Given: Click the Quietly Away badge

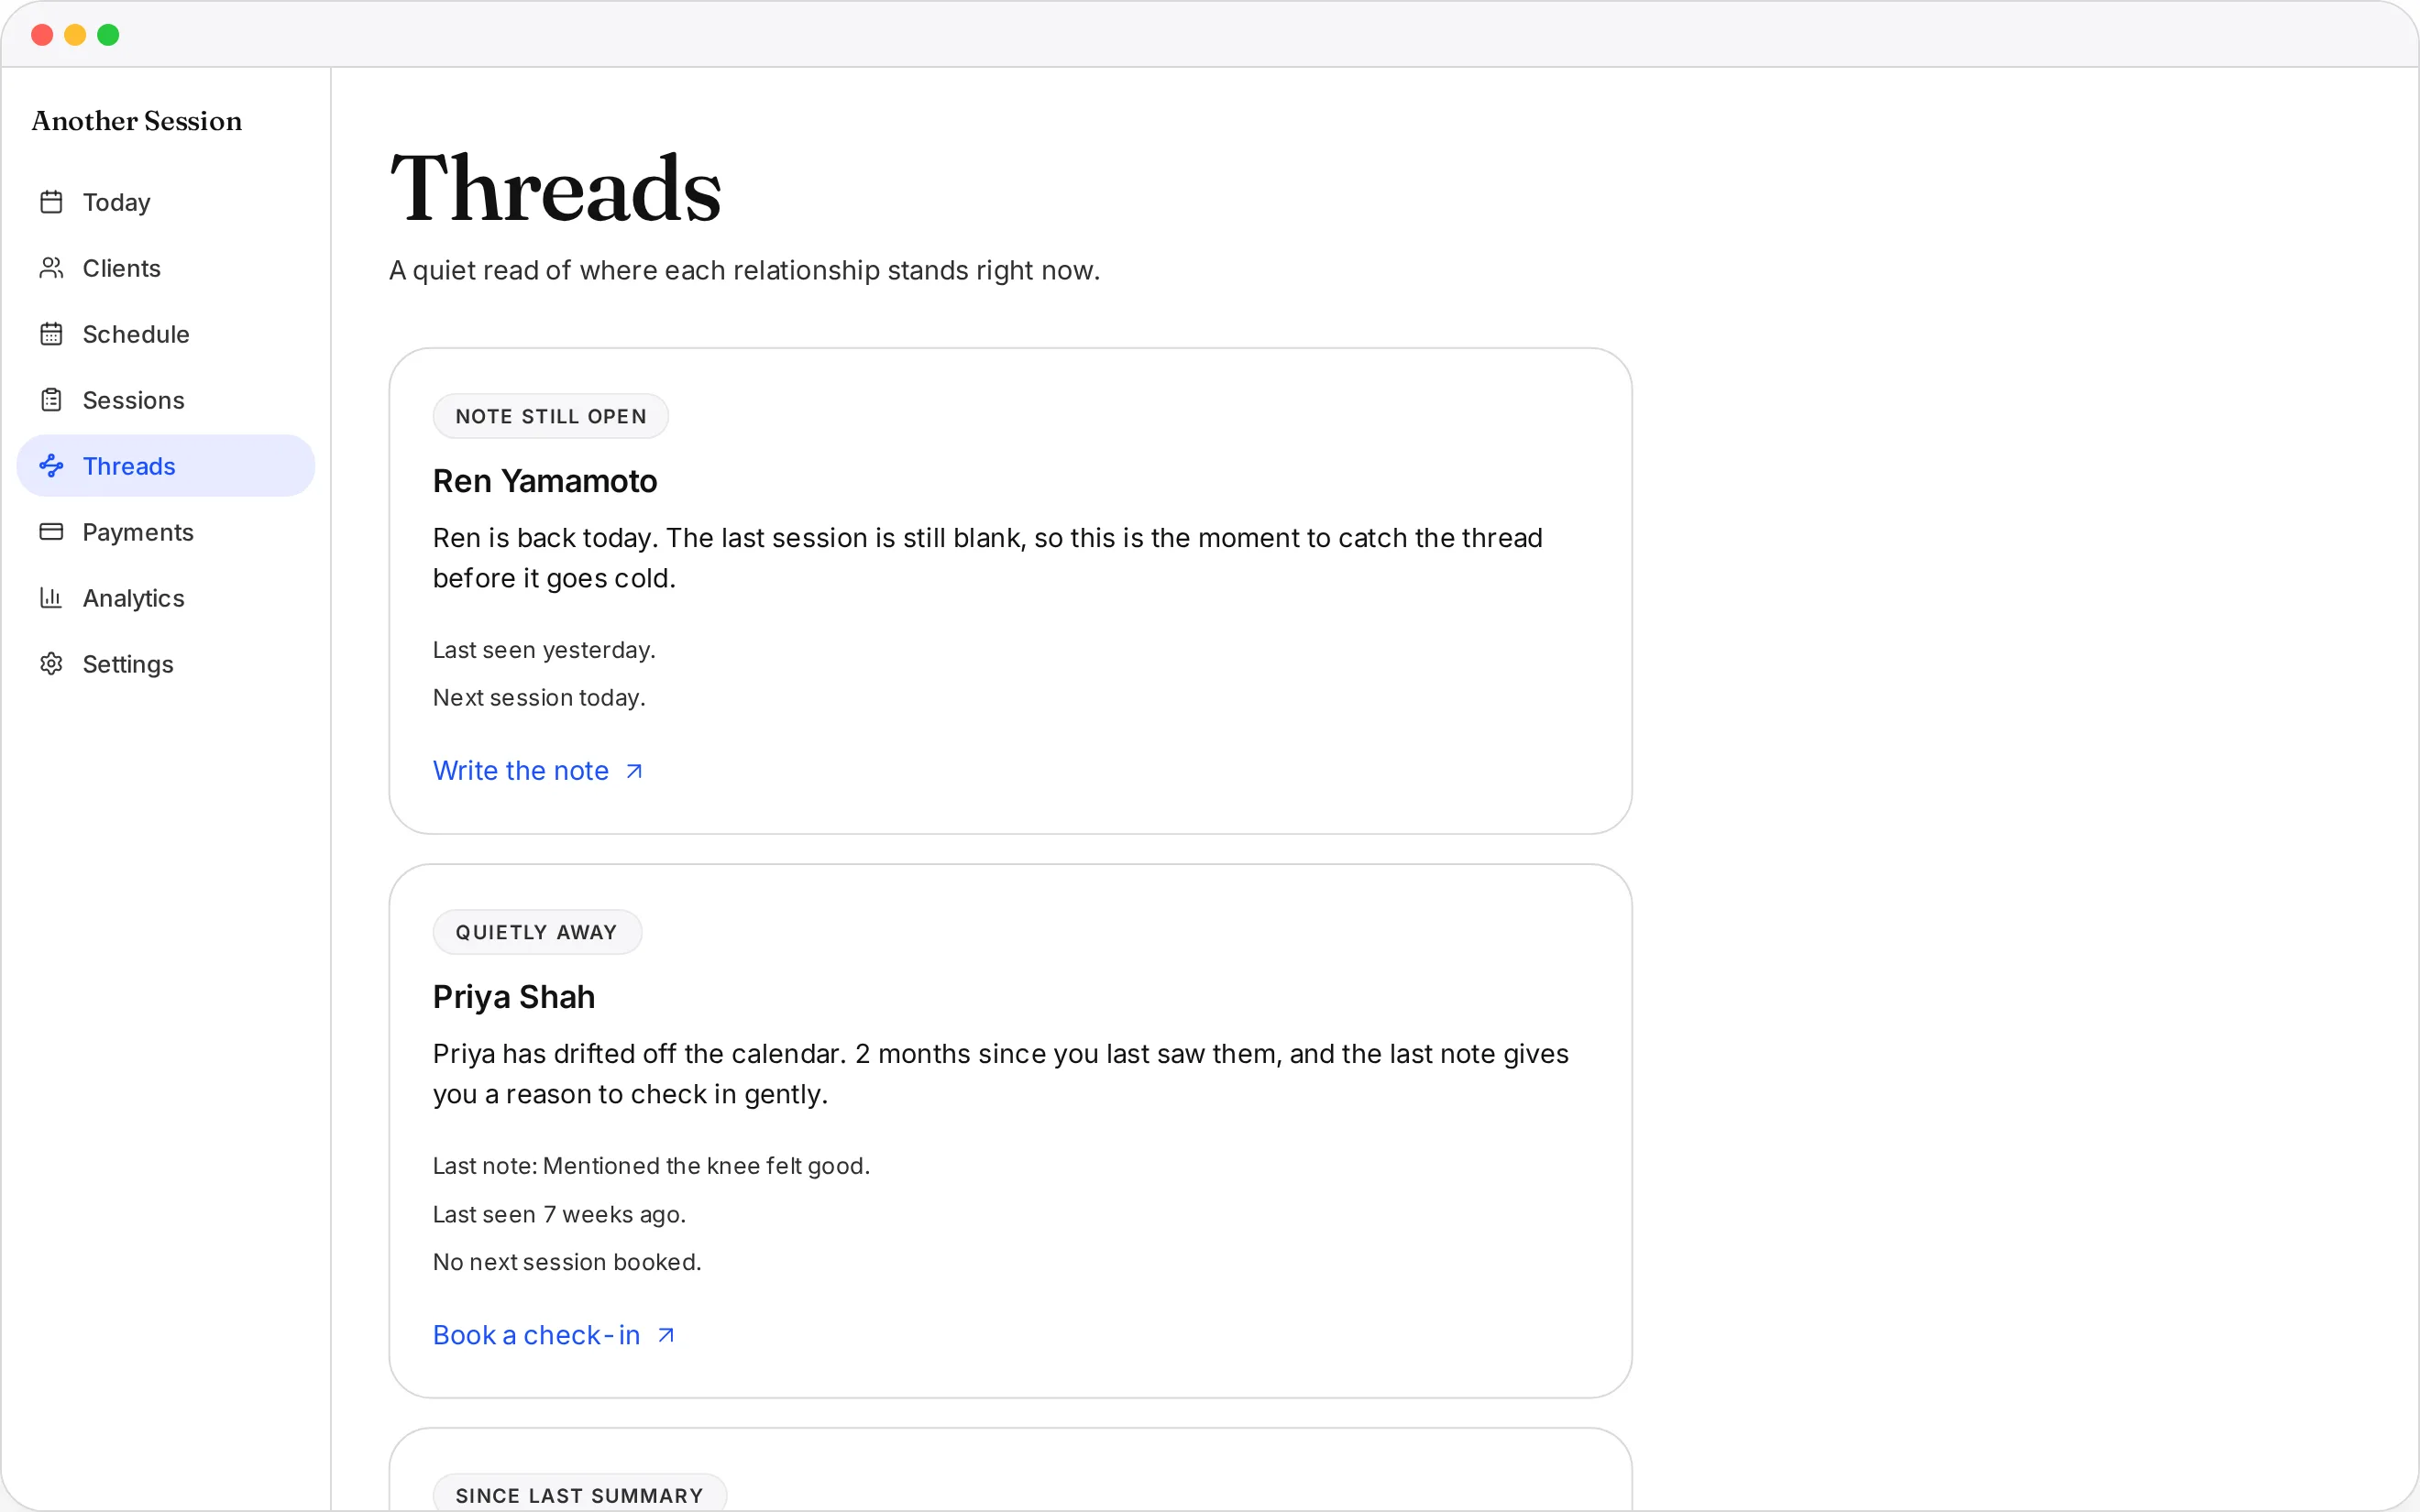Looking at the screenshot, I should [x=537, y=932].
